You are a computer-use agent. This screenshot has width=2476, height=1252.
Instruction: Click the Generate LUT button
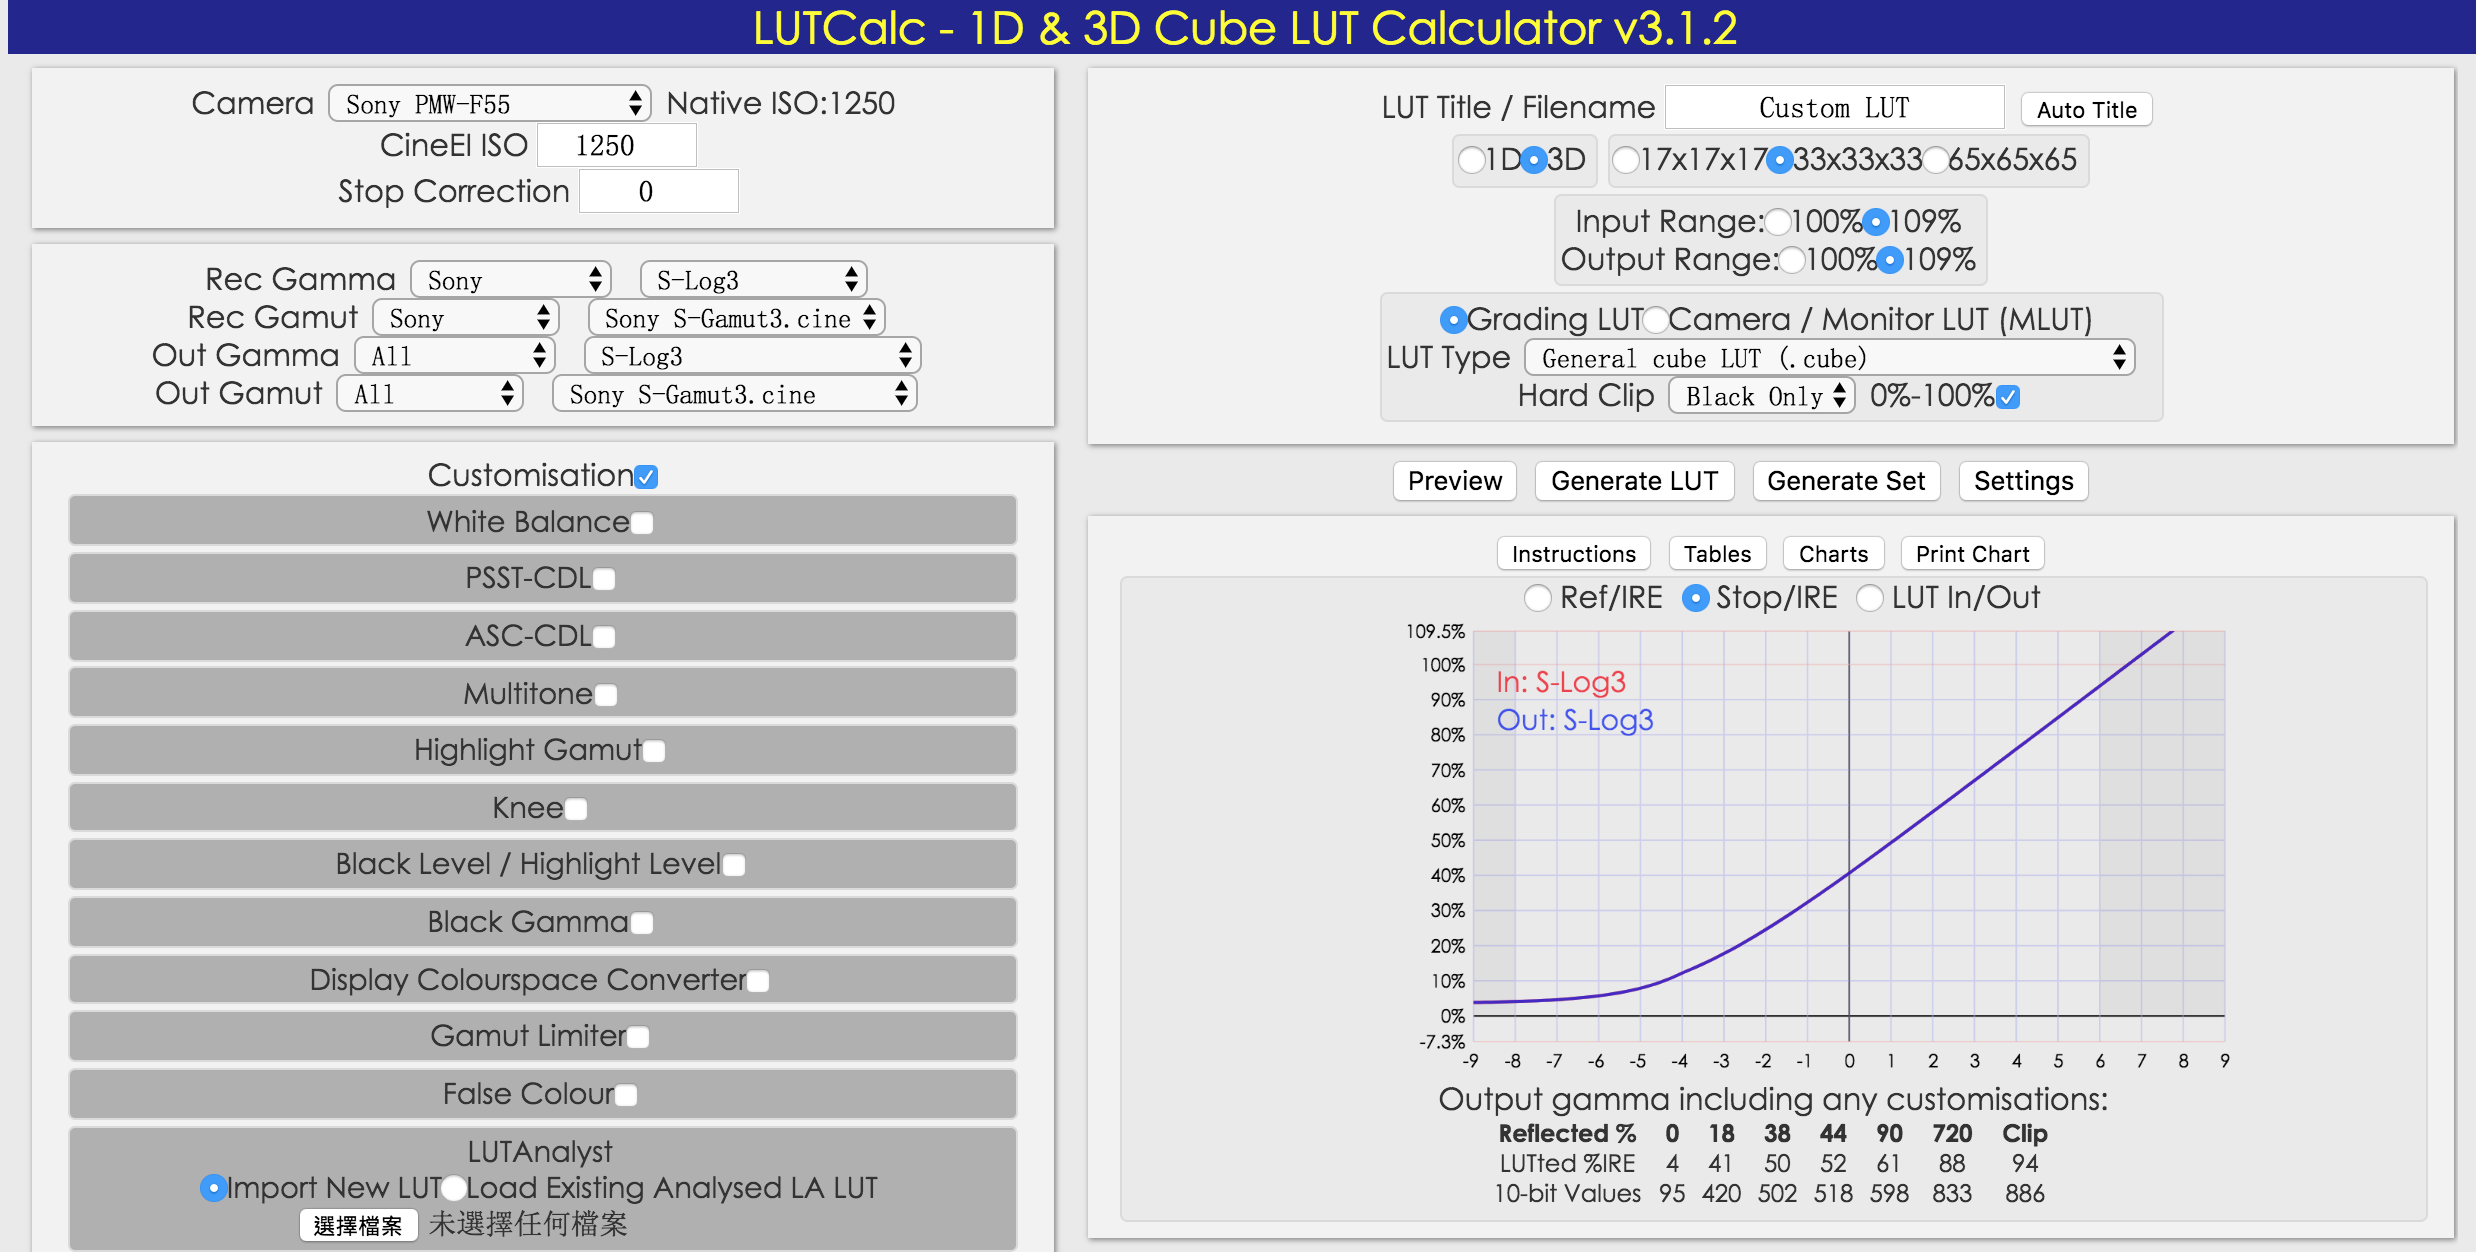pyautogui.click(x=1633, y=481)
